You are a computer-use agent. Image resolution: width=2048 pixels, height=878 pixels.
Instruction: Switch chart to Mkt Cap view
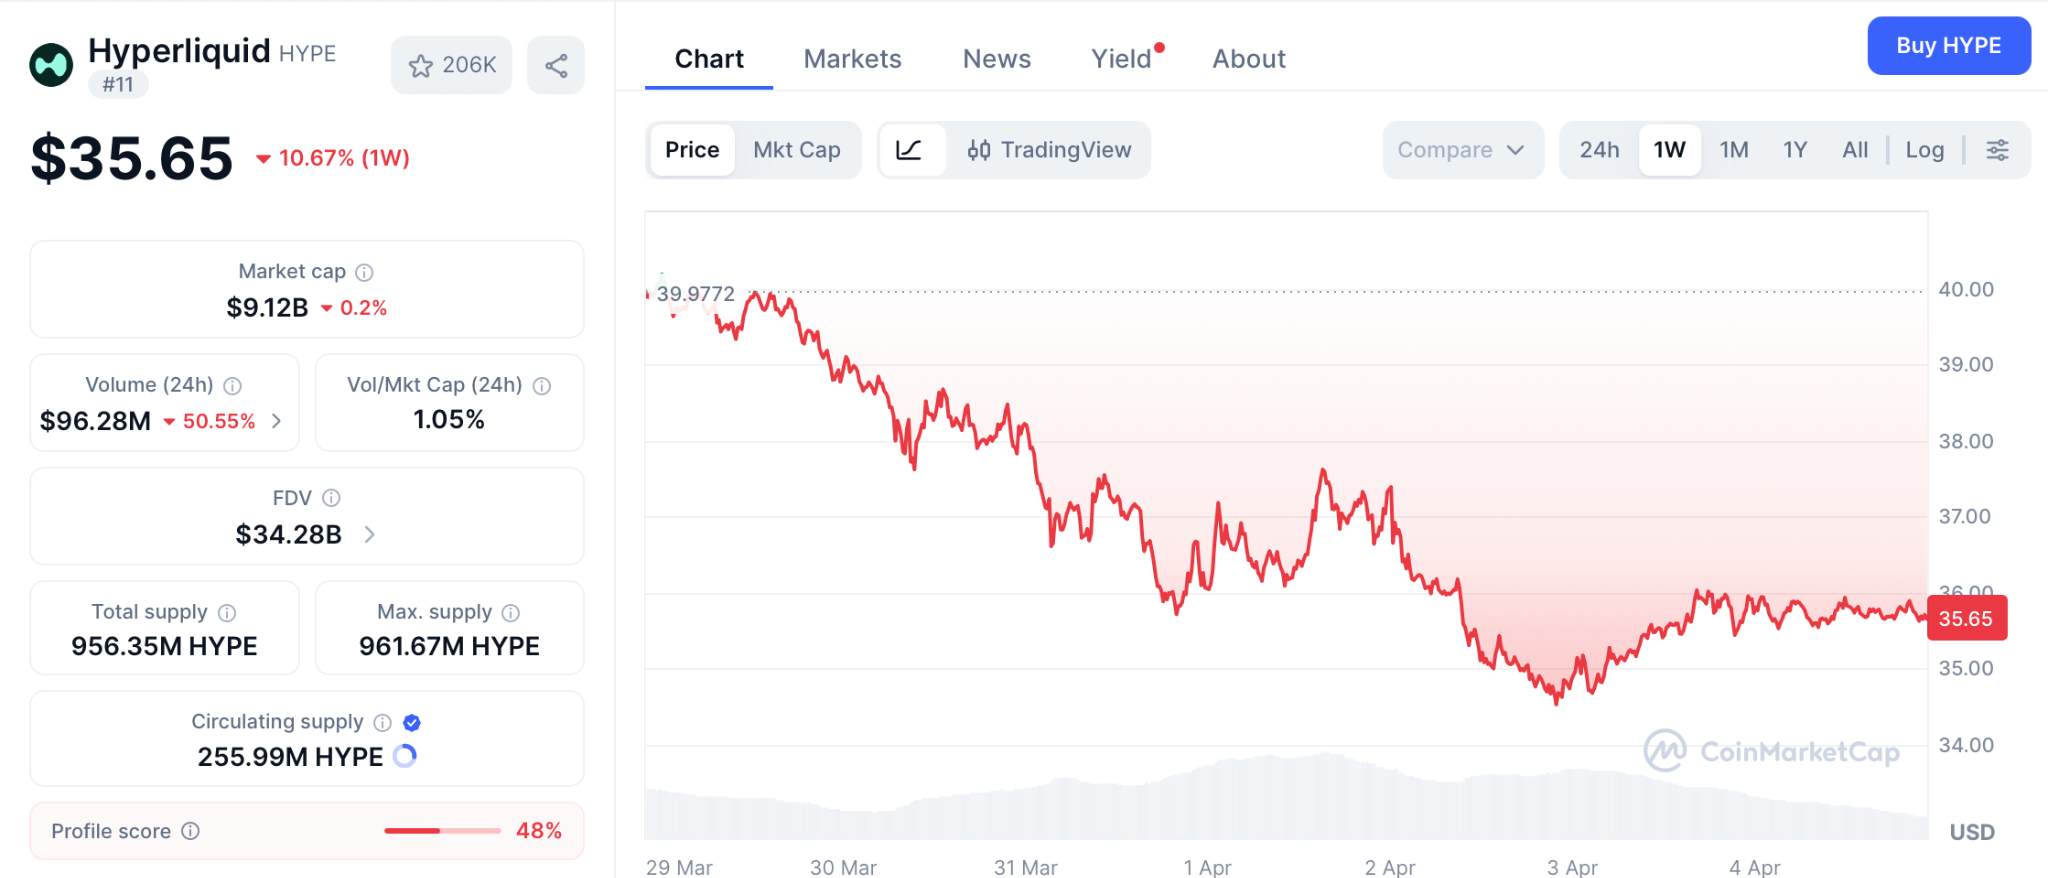tap(796, 150)
